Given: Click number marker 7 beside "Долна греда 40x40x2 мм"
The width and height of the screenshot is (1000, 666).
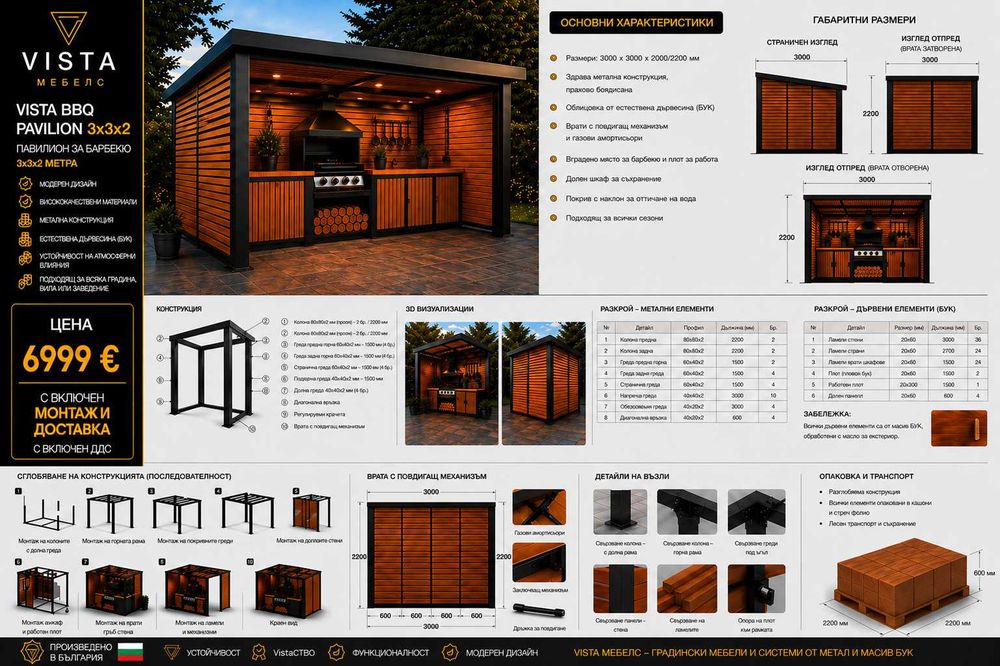Looking at the screenshot, I should tap(284, 390).
